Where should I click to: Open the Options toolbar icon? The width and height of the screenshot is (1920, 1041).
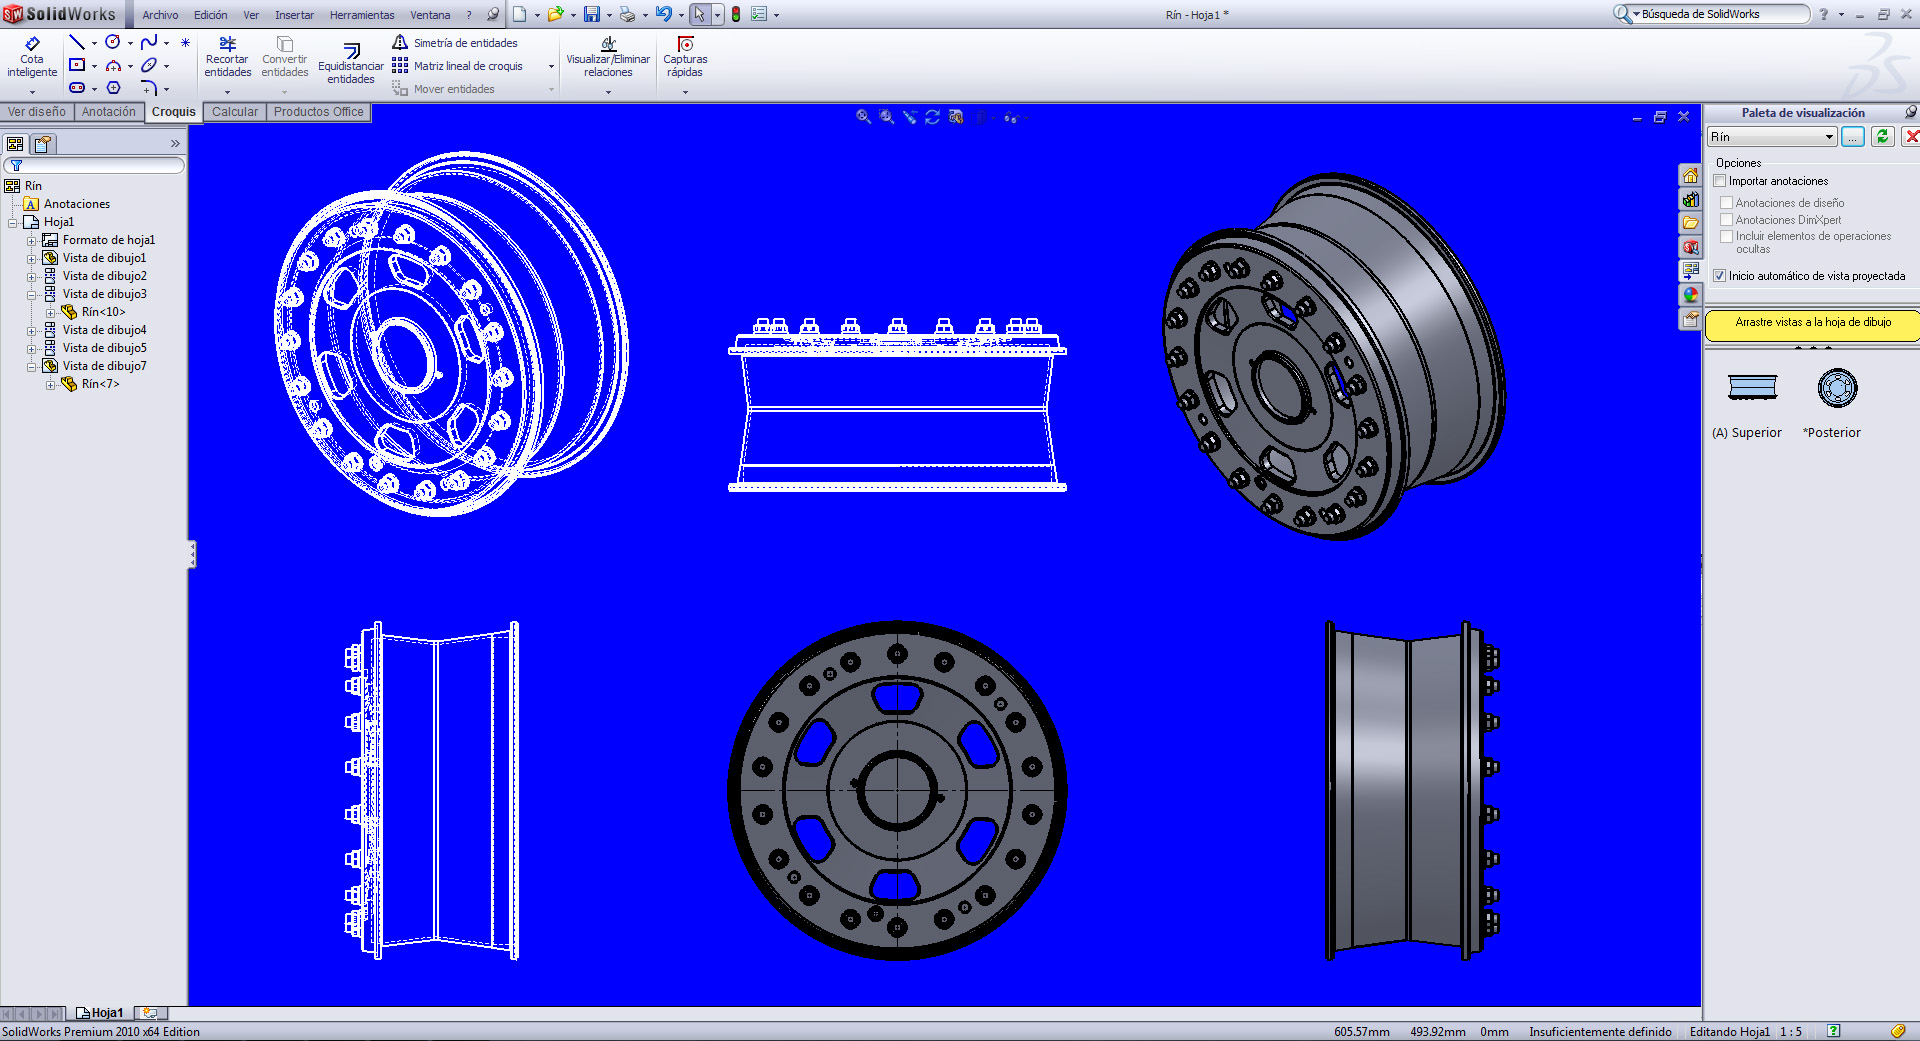click(759, 14)
